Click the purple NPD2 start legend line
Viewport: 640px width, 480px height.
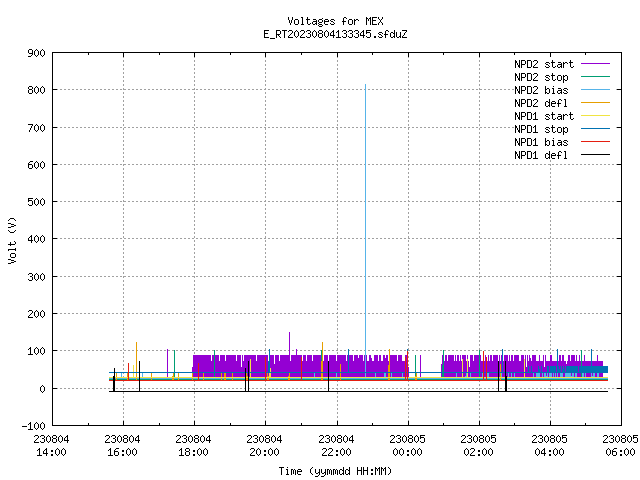(596, 64)
